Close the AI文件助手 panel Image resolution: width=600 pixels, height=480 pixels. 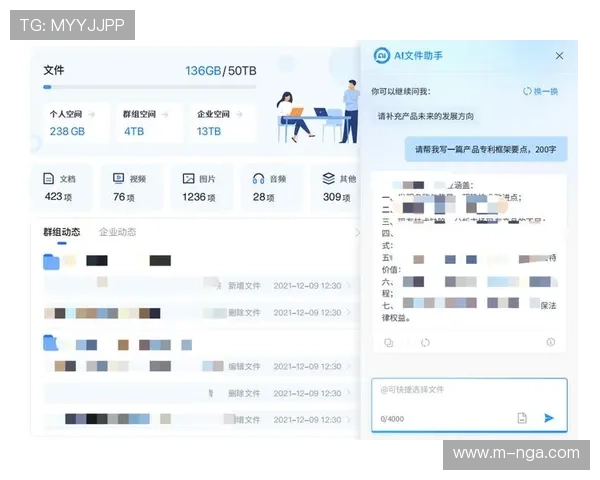[x=559, y=56]
